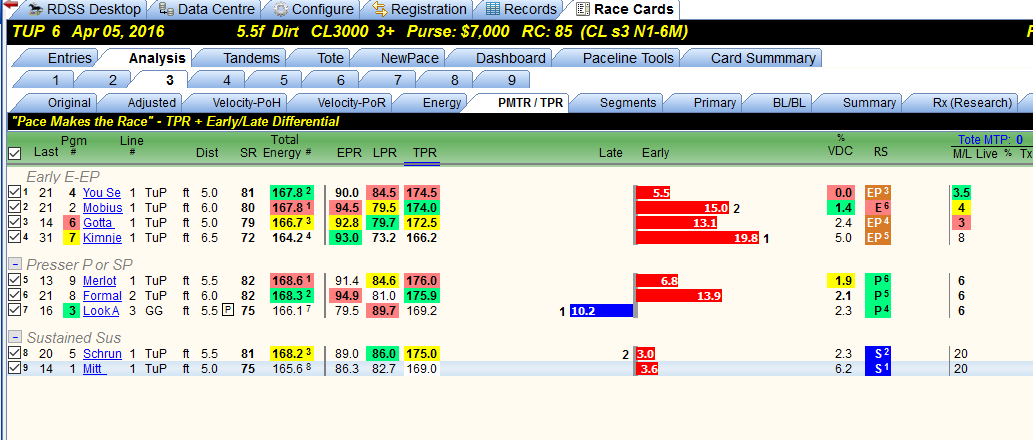Open the NewPace sub-tab
1033x440 pixels.
tap(401, 58)
